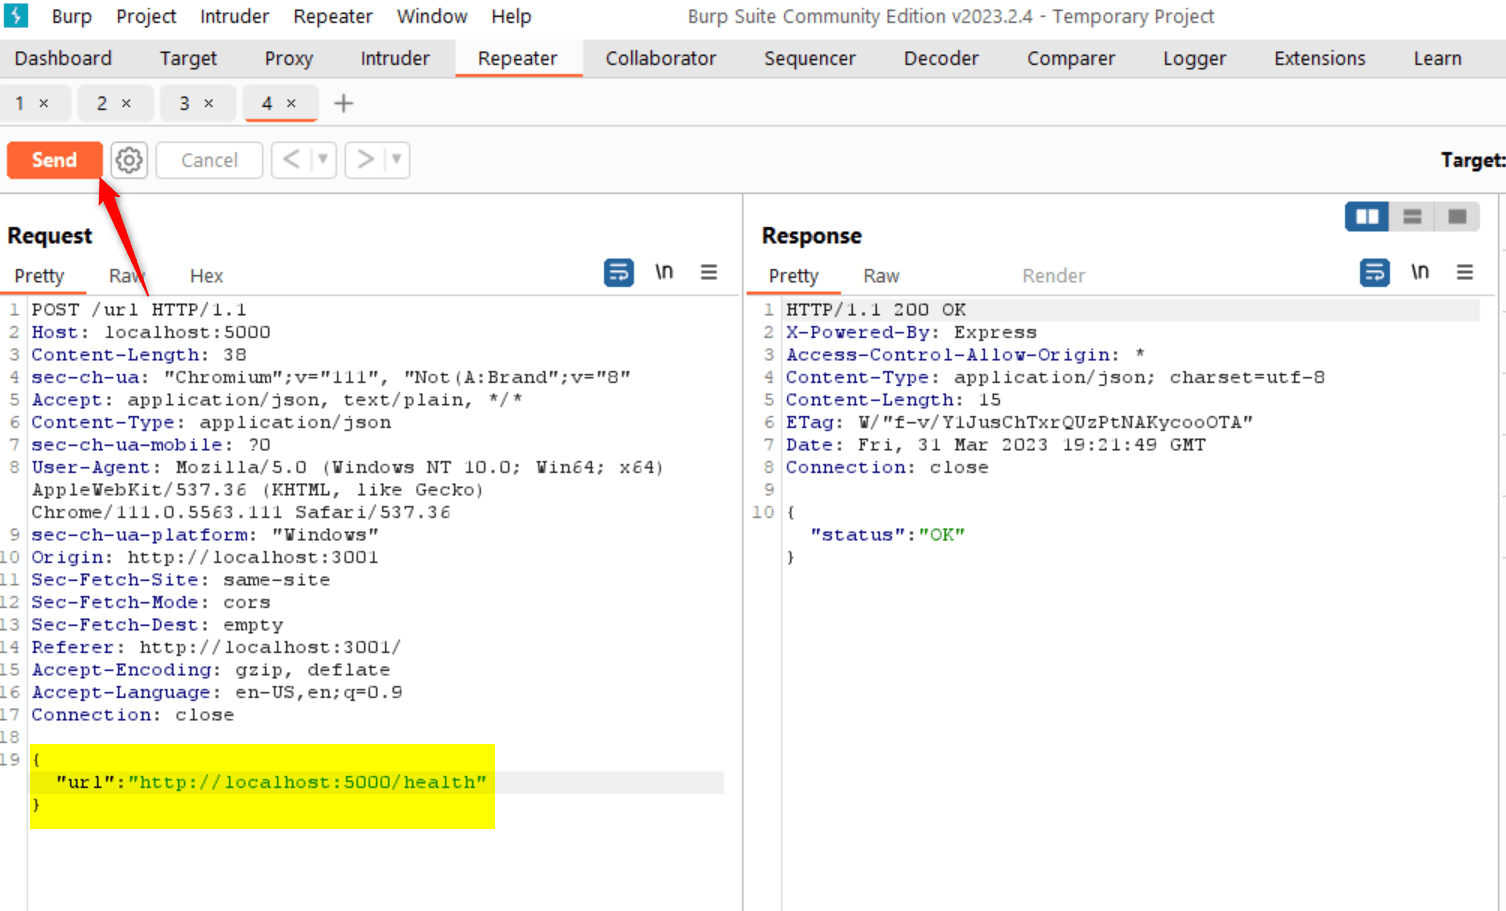This screenshot has width=1506, height=911.
Task: Toggle word wrap icon in Request panel
Action: (x=619, y=272)
